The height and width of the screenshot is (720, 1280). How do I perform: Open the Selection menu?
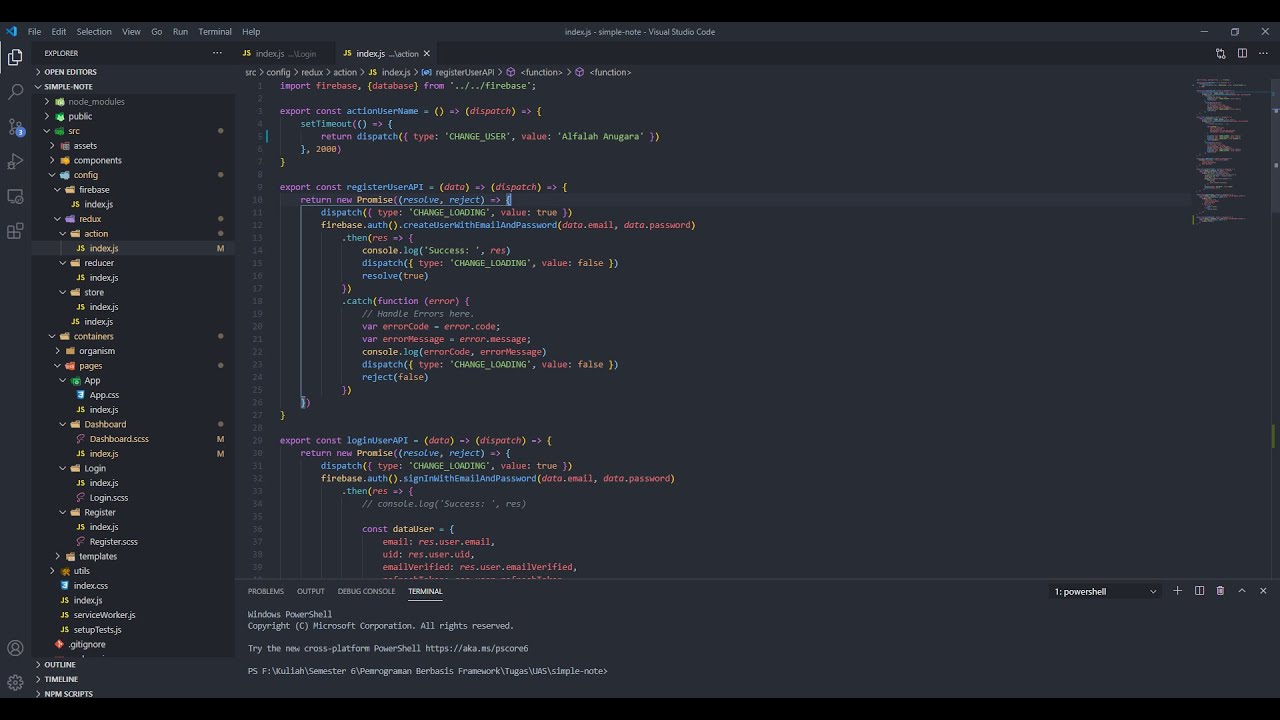[x=94, y=32]
